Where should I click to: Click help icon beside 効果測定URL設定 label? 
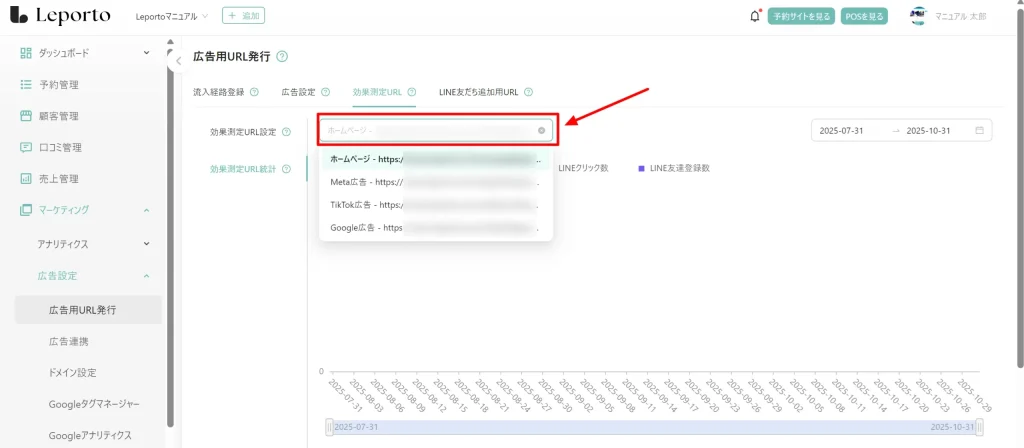(287, 131)
